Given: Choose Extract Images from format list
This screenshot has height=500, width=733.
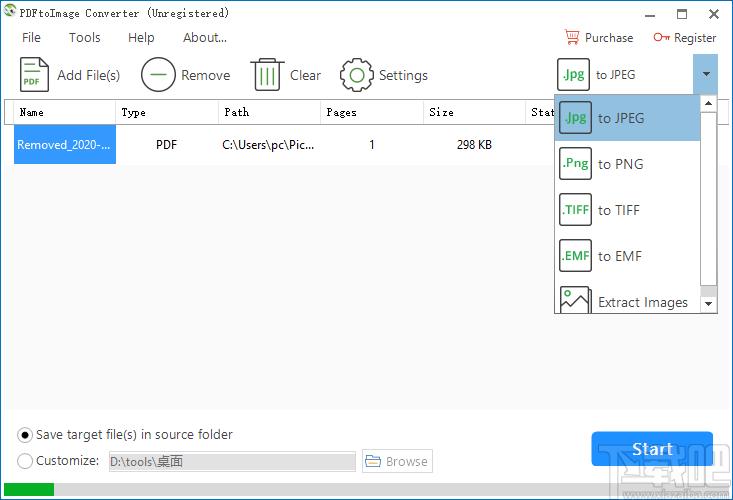Looking at the screenshot, I should coord(627,300).
